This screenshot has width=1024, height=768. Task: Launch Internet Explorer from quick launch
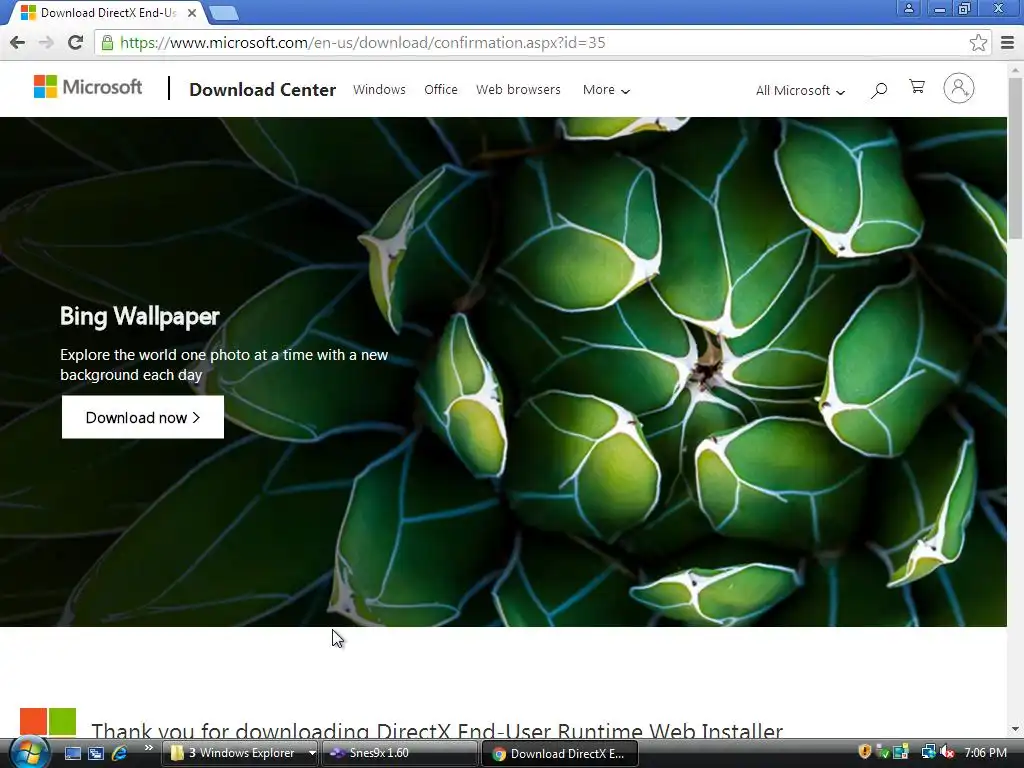point(120,753)
